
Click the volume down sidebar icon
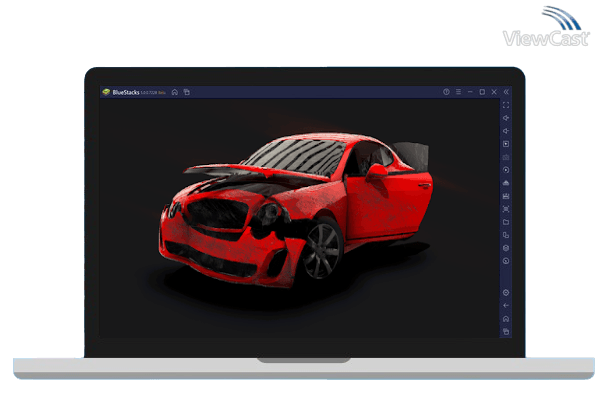(506, 131)
